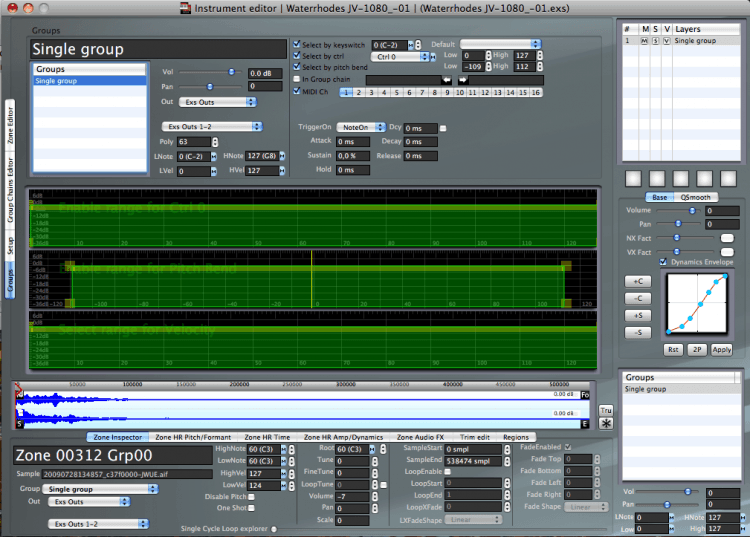750x537 pixels.
Task: Open the group Exs Outs 1-2 dropdown
Action: 212,126
